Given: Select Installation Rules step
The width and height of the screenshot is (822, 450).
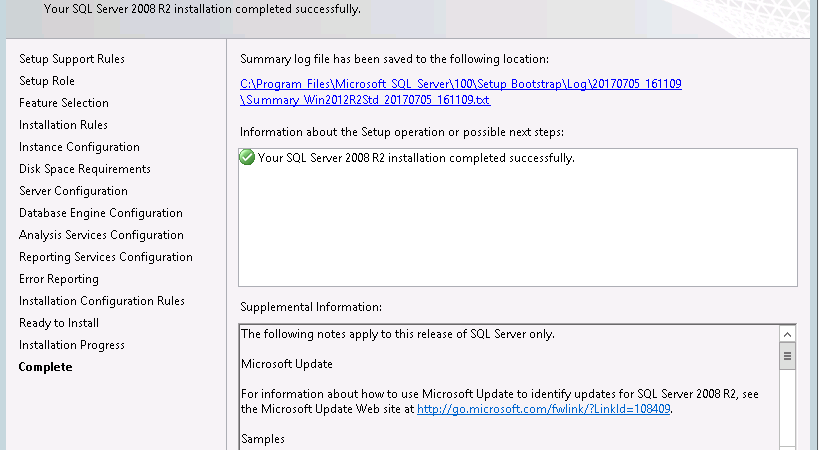Looking at the screenshot, I should coord(63,125).
